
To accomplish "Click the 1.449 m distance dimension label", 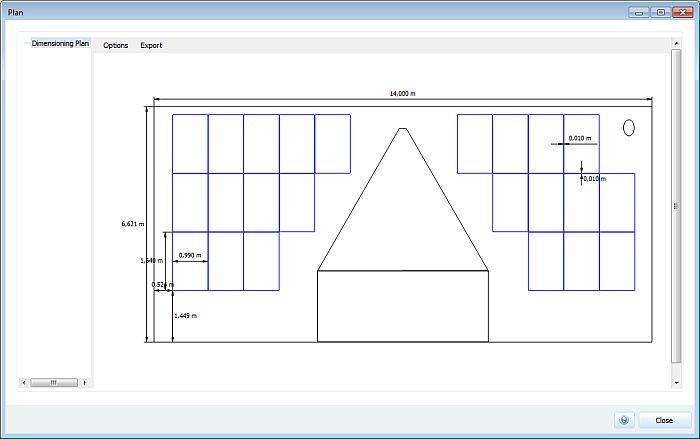I will (x=185, y=316).
